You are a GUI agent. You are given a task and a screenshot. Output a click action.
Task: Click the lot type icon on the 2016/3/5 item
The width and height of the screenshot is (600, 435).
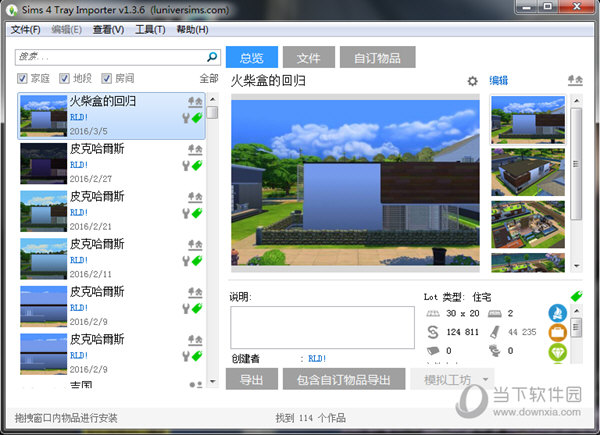tap(195, 101)
